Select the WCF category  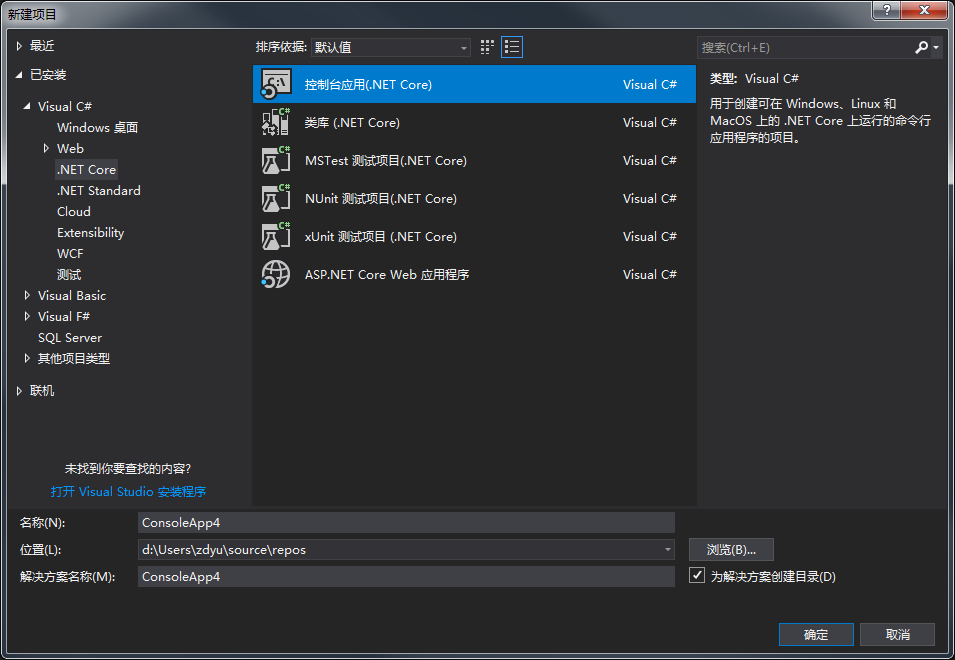(x=70, y=253)
